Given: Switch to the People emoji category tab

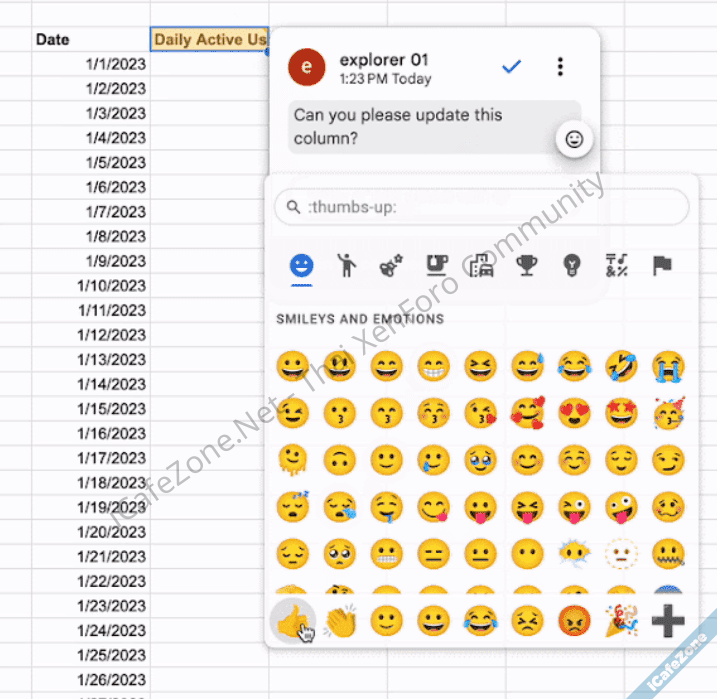Looking at the screenshot, I should (x=346, y=265).
